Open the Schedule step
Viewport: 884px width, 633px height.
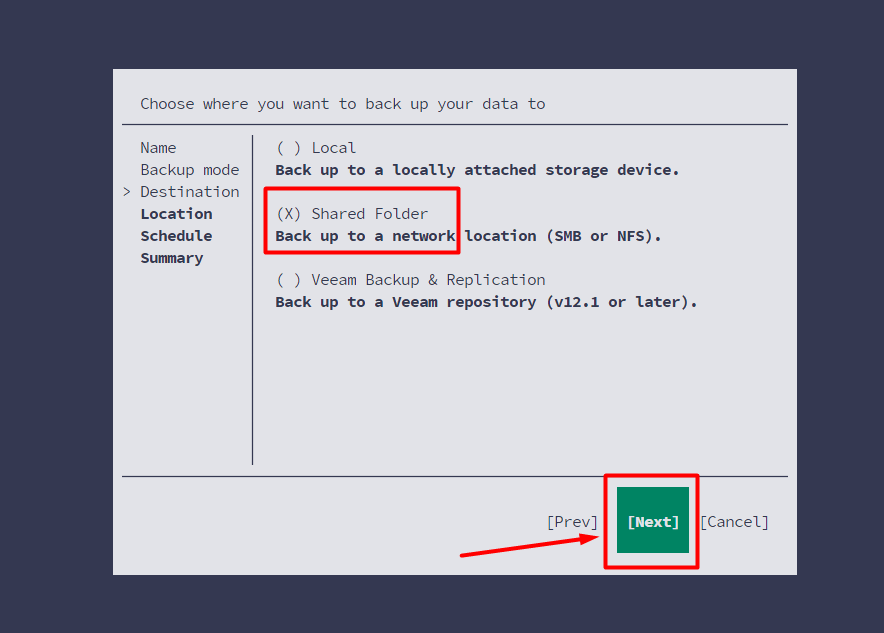tap(176, 236)
